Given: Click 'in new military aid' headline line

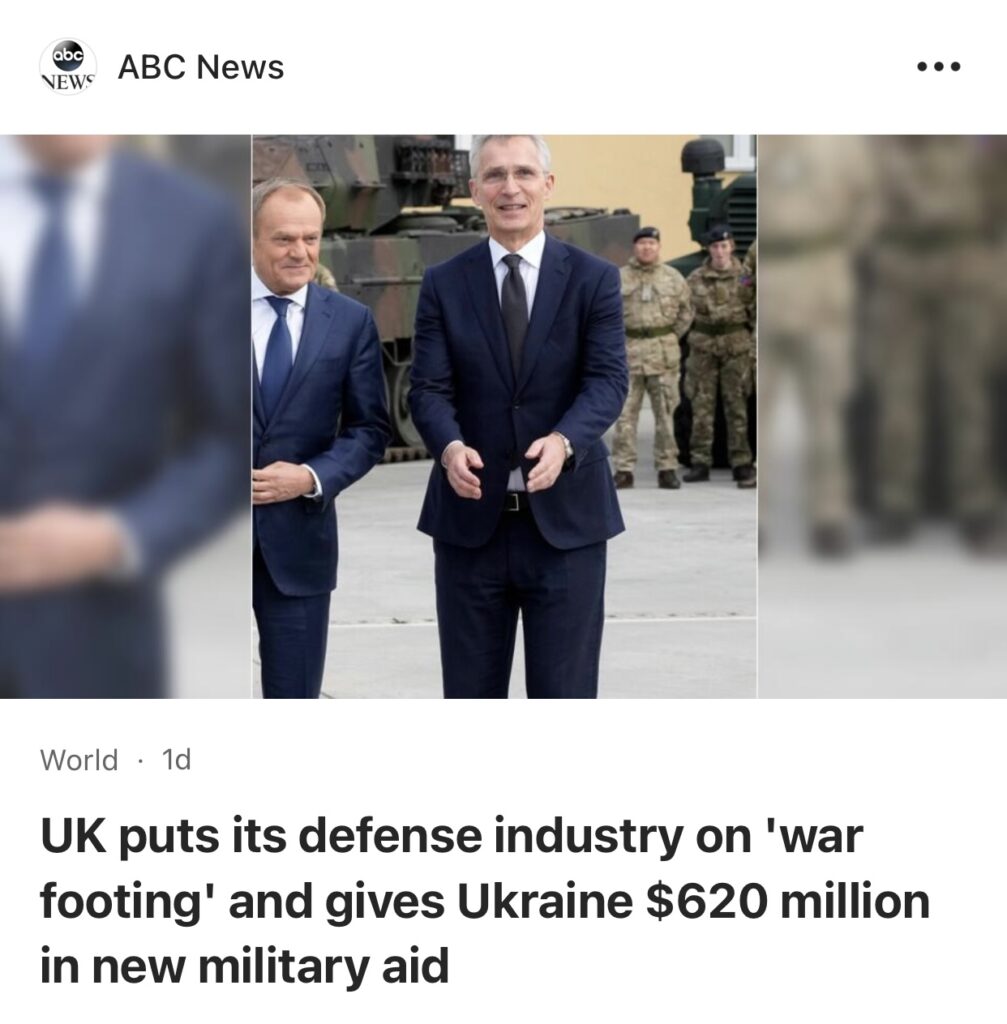Looking at the screenshot, I should pyautogui.click(x=244, y=967).
